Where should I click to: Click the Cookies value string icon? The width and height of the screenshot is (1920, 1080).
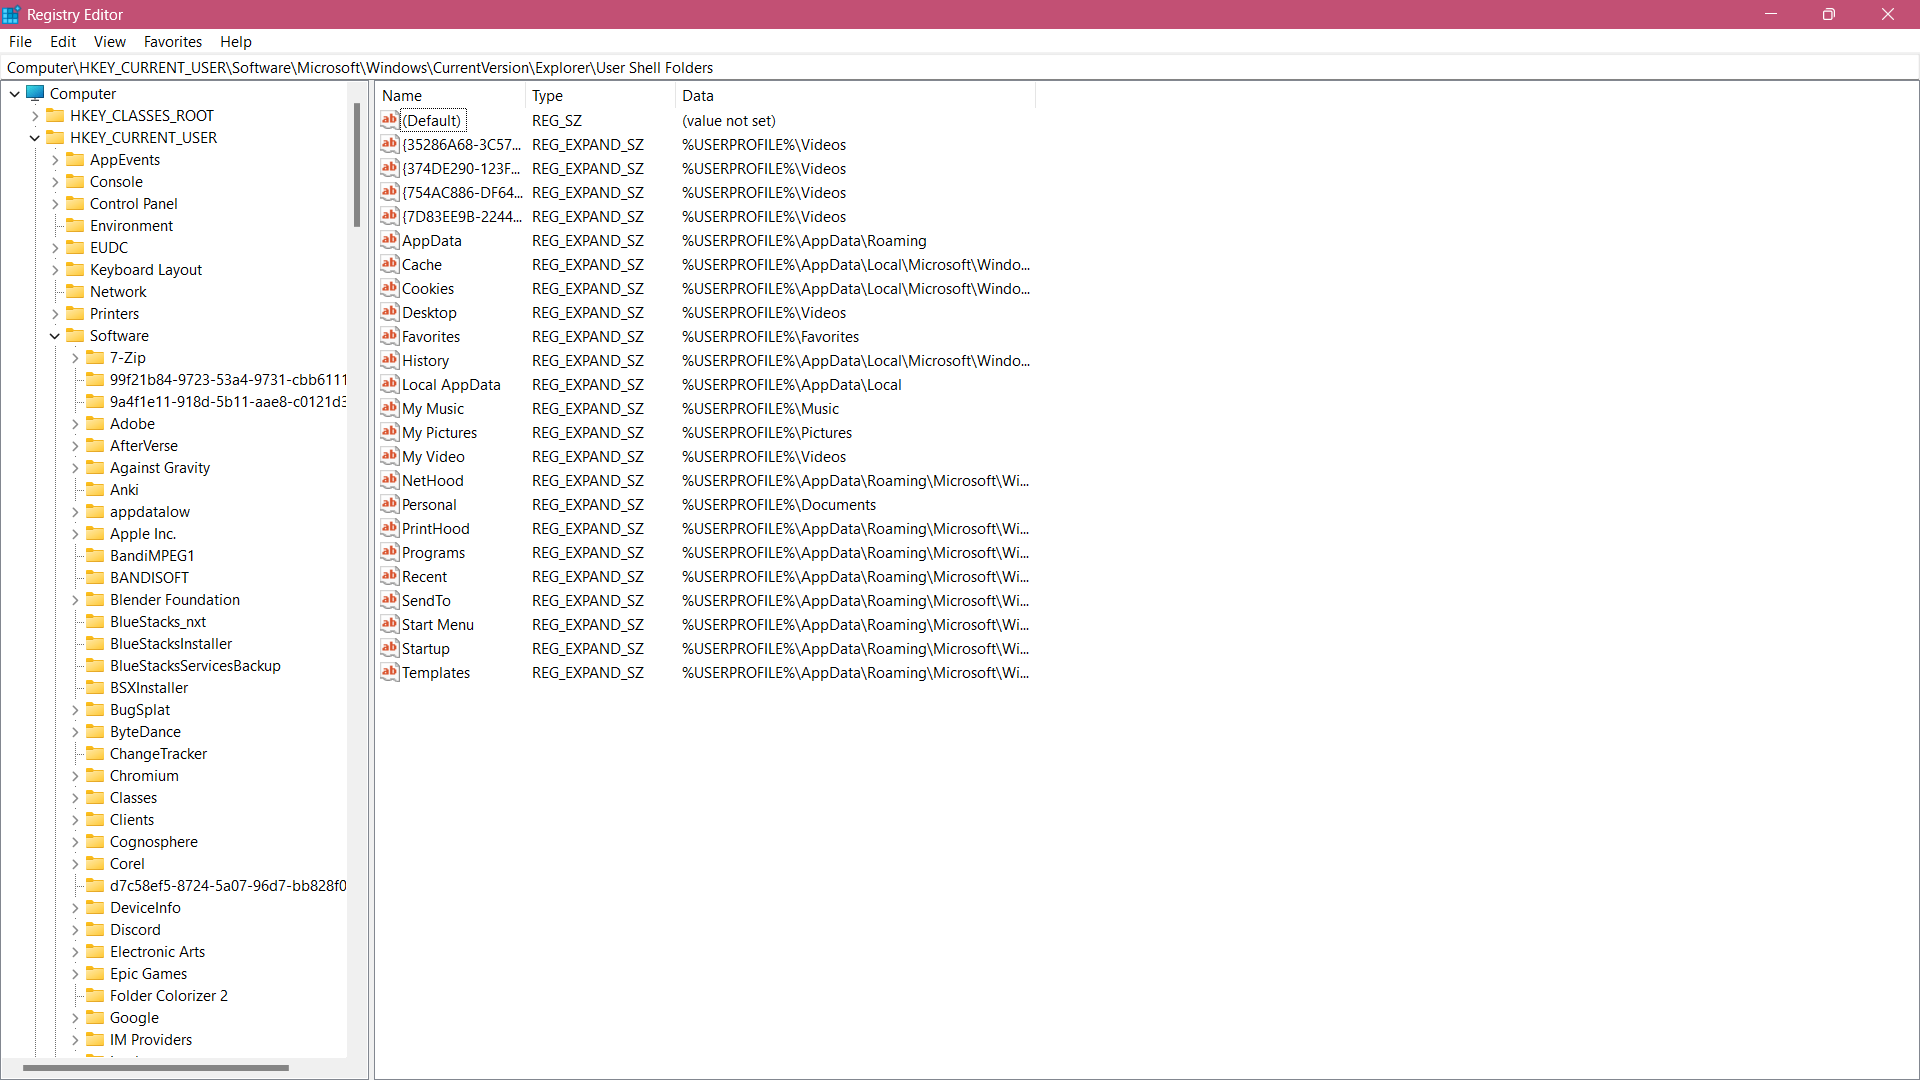(390, 288)
